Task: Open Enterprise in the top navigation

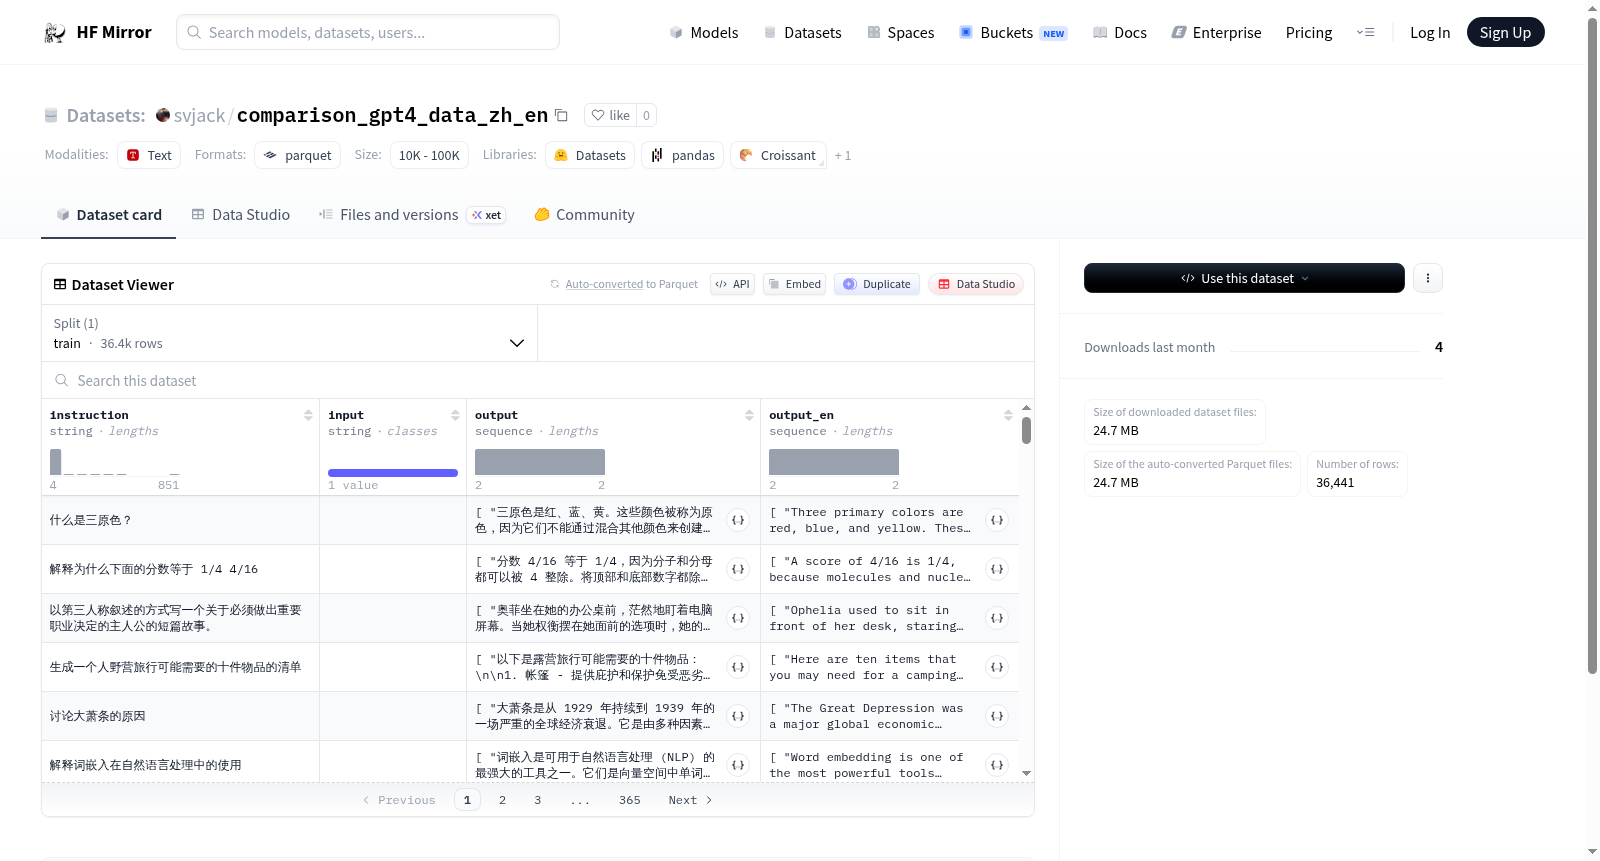Action: (1217, 32)
